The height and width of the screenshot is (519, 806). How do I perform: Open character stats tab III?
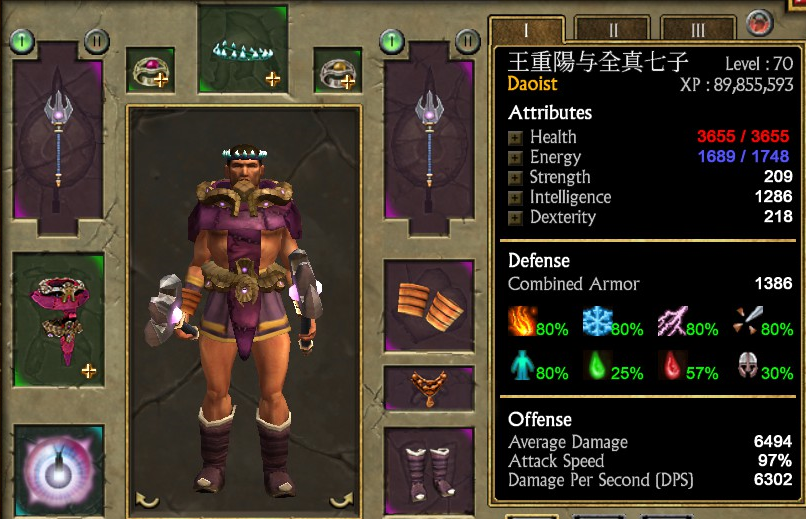698,30
